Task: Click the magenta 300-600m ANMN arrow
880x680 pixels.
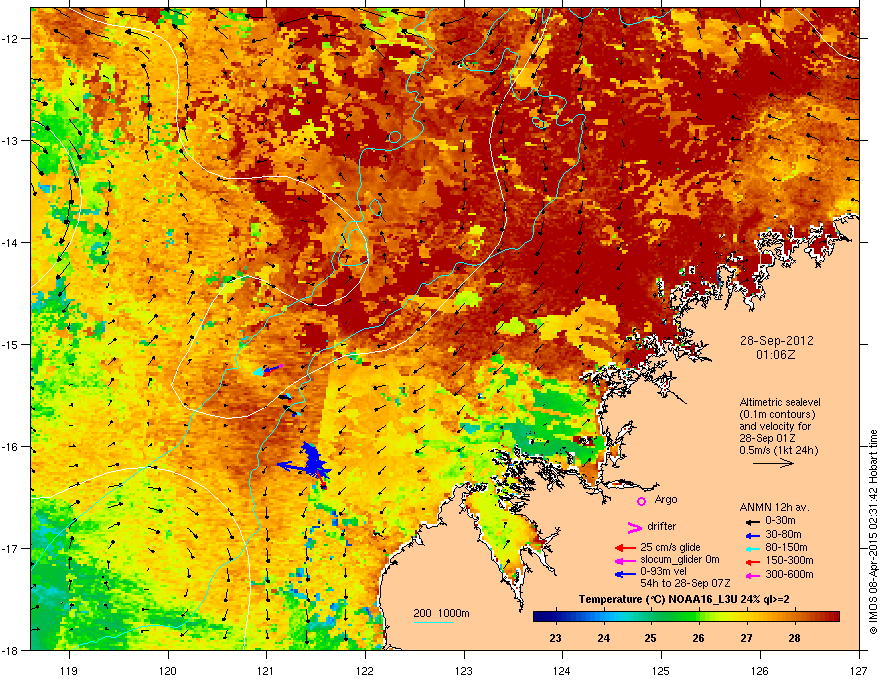Action: pos(753,576)
